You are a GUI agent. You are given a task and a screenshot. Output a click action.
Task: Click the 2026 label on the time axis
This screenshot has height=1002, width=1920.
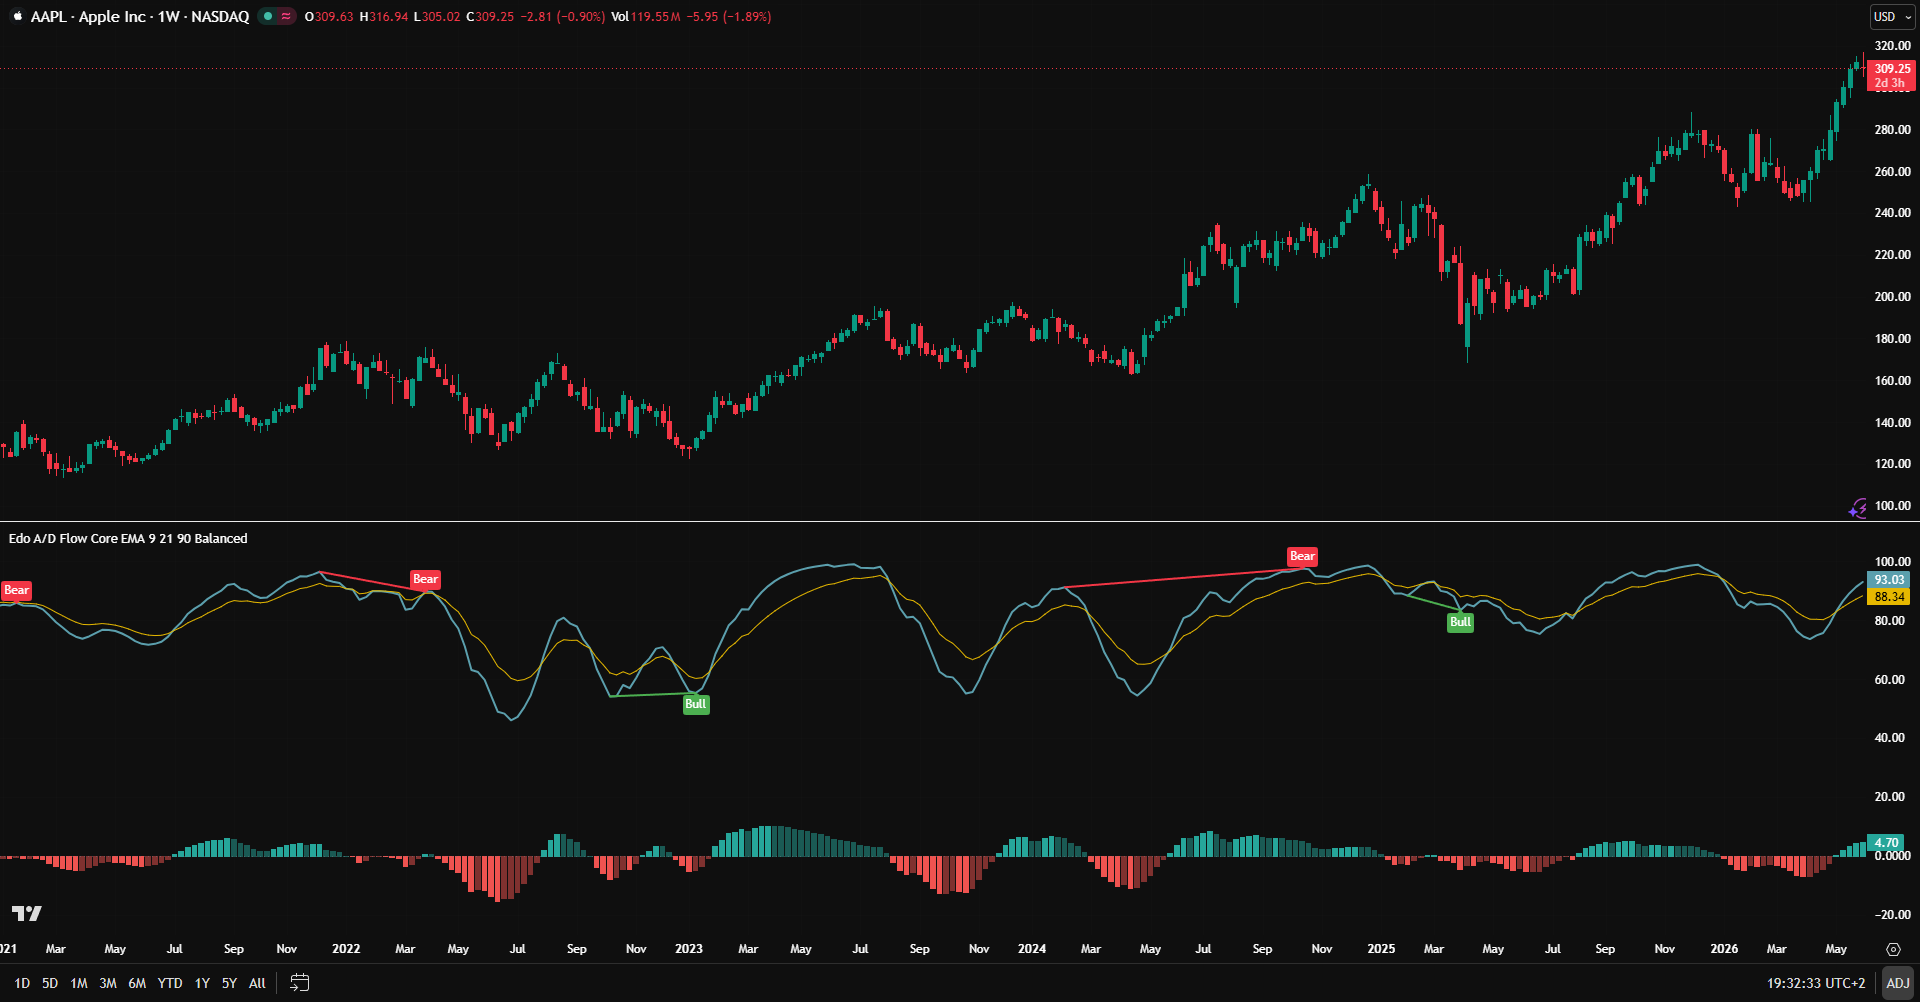point(1724,949)
